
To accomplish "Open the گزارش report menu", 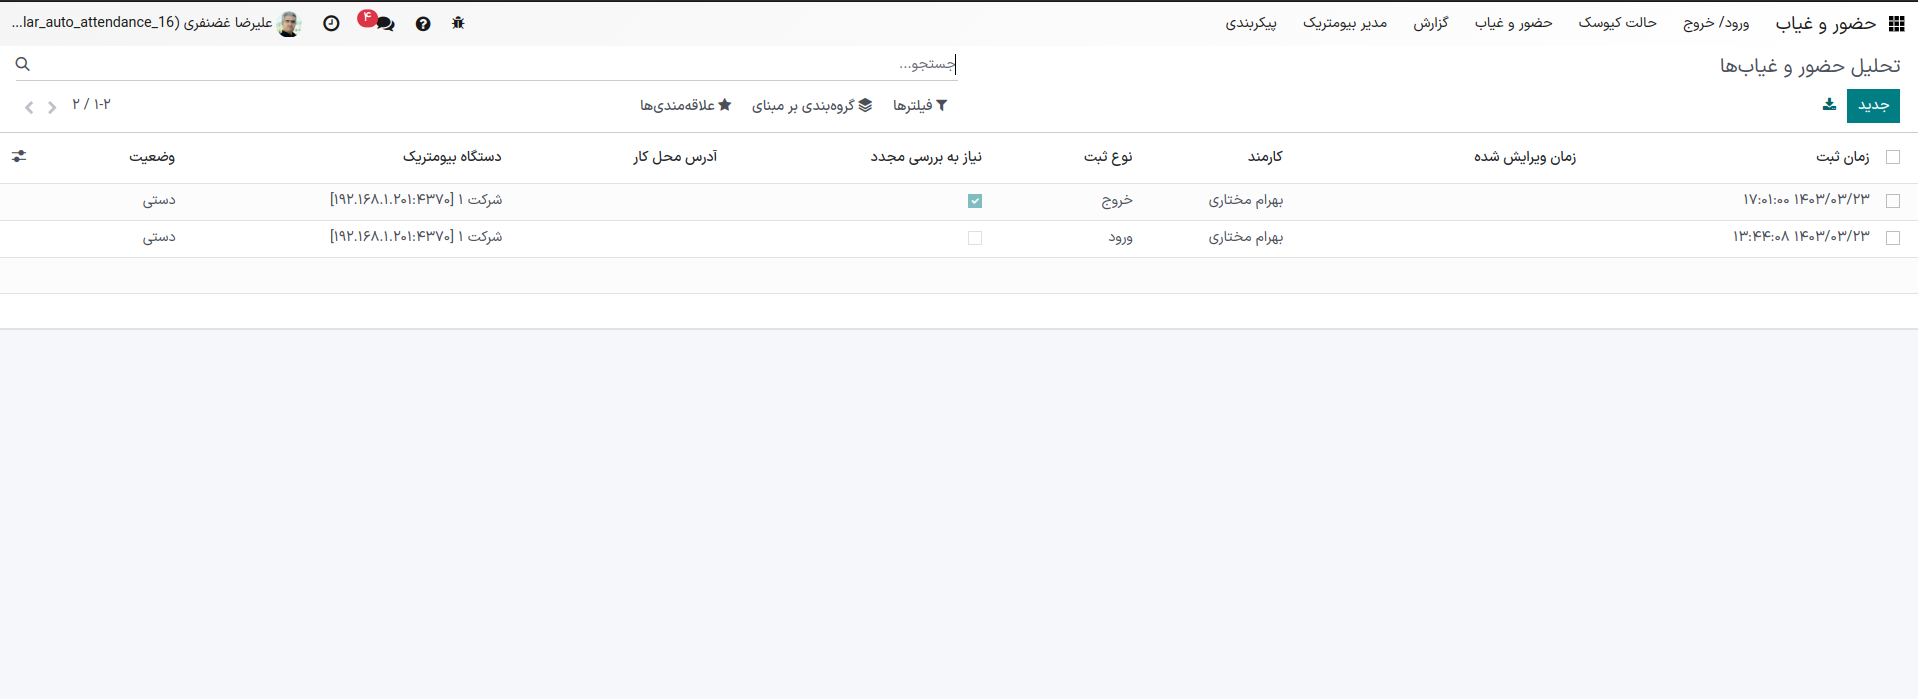I will (1430, 23).
